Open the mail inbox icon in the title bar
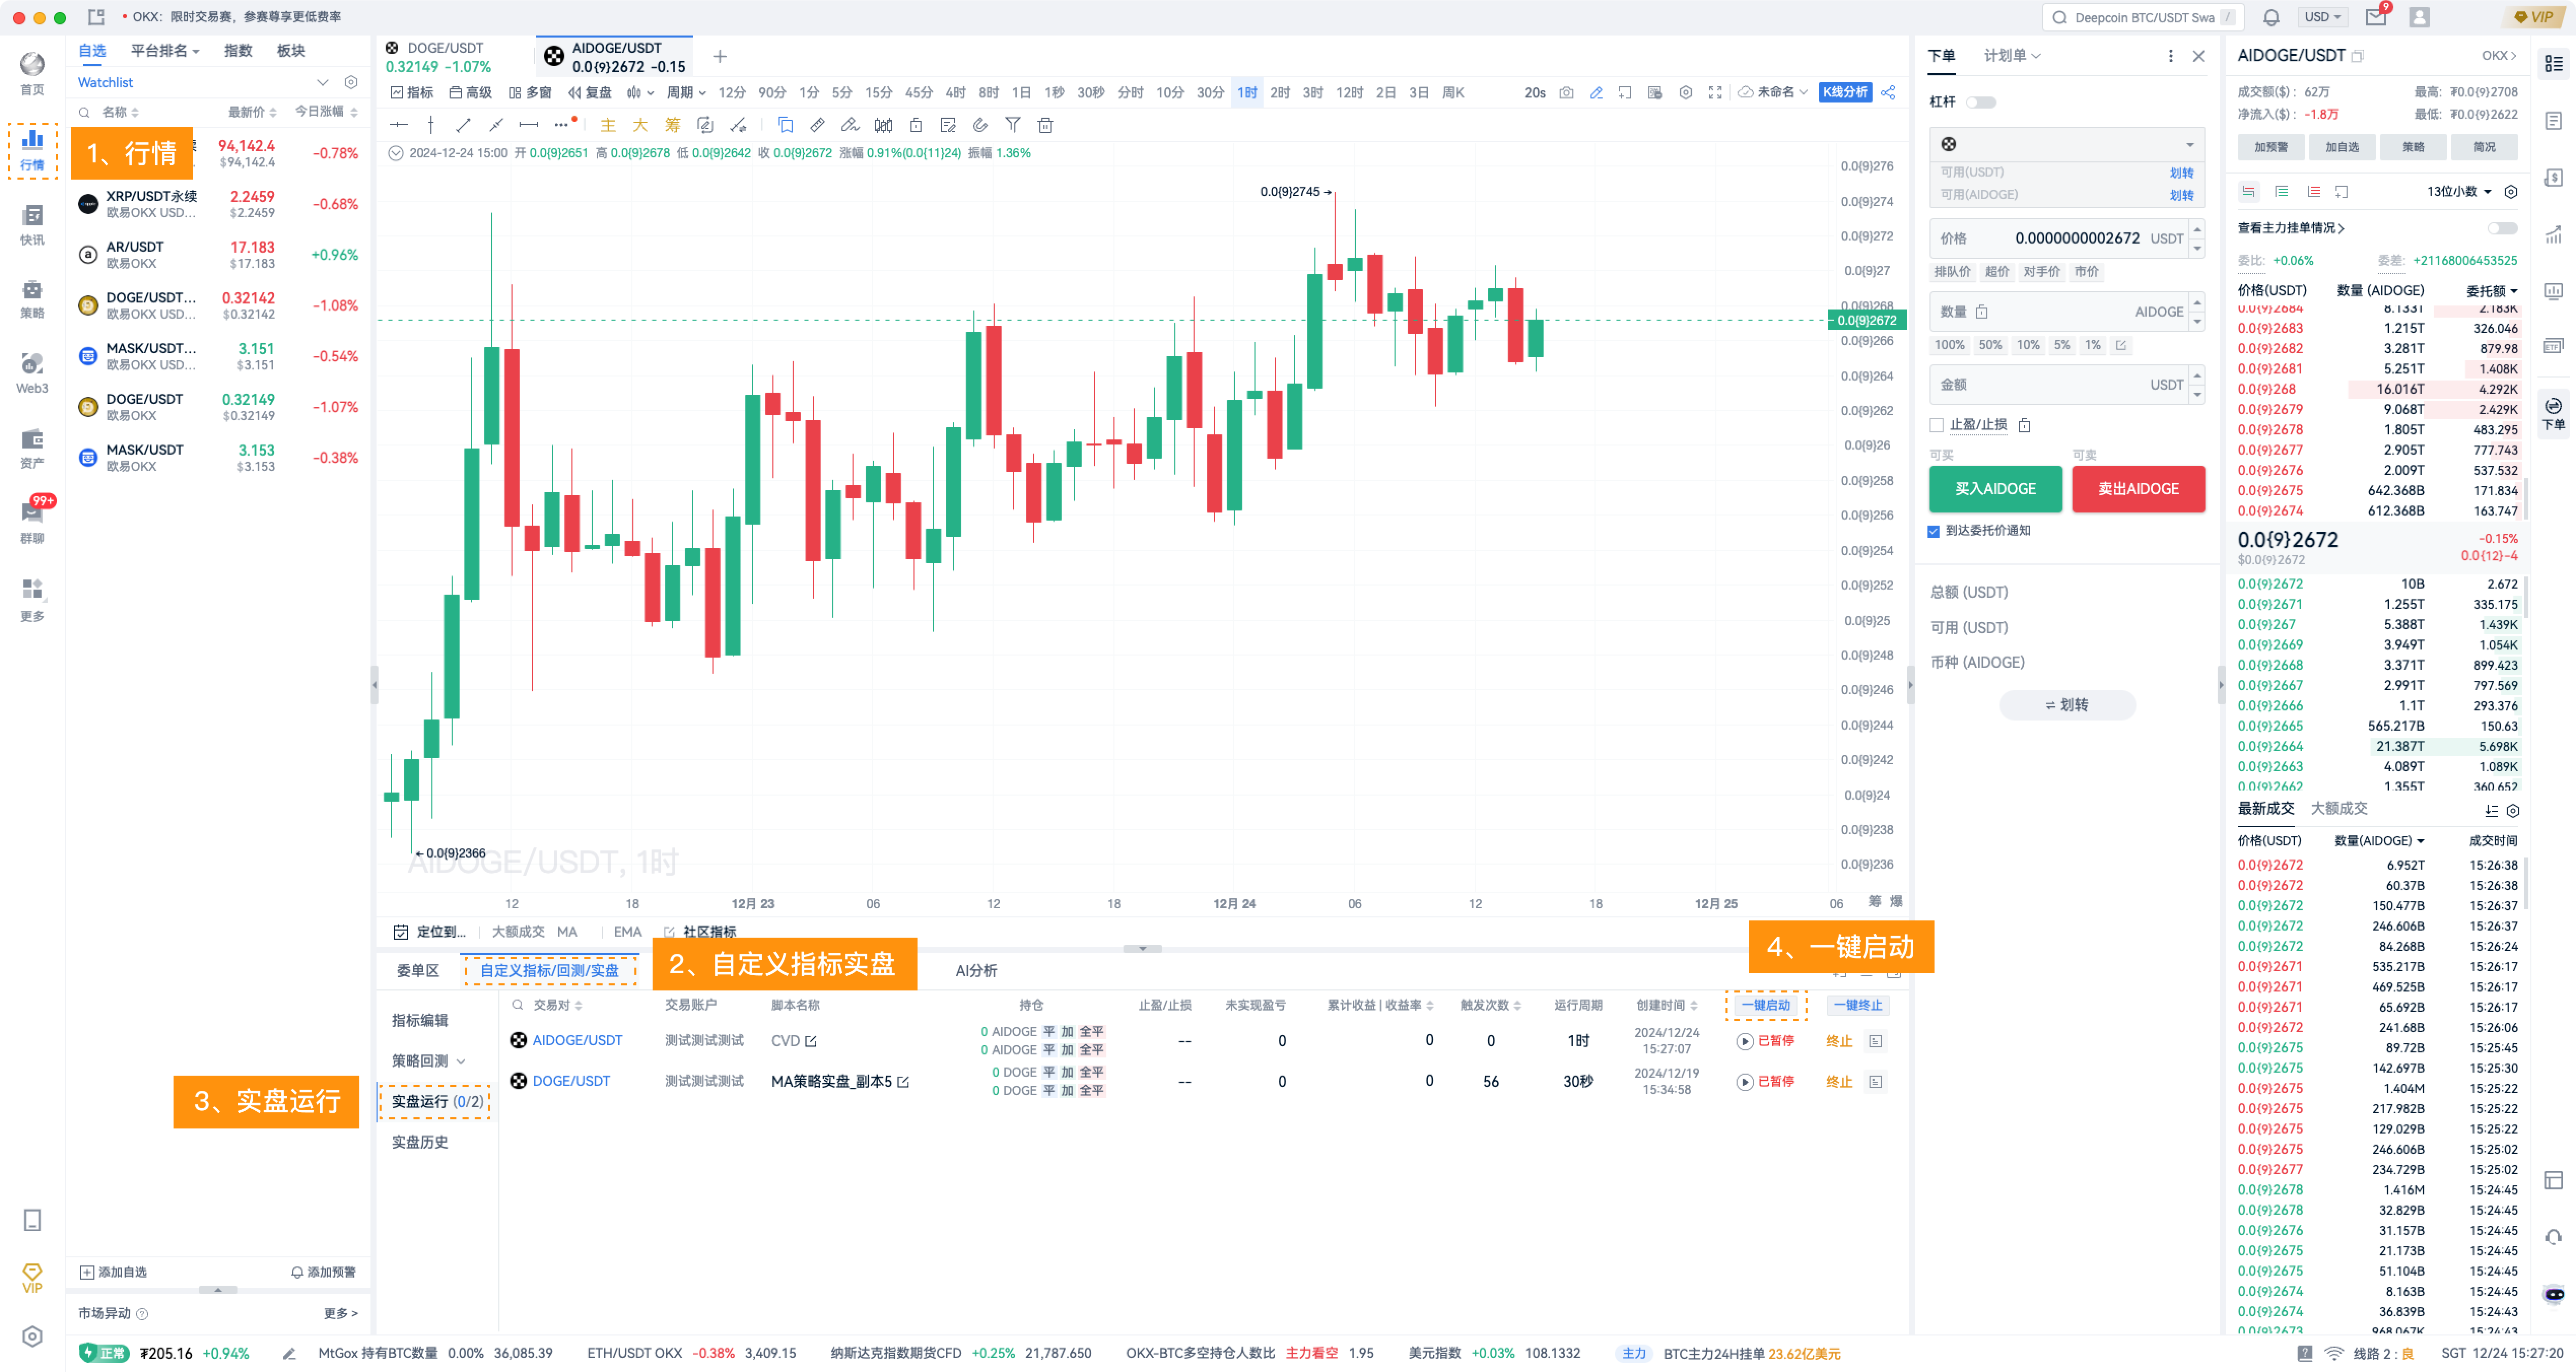 click(x=2376, y=17)
